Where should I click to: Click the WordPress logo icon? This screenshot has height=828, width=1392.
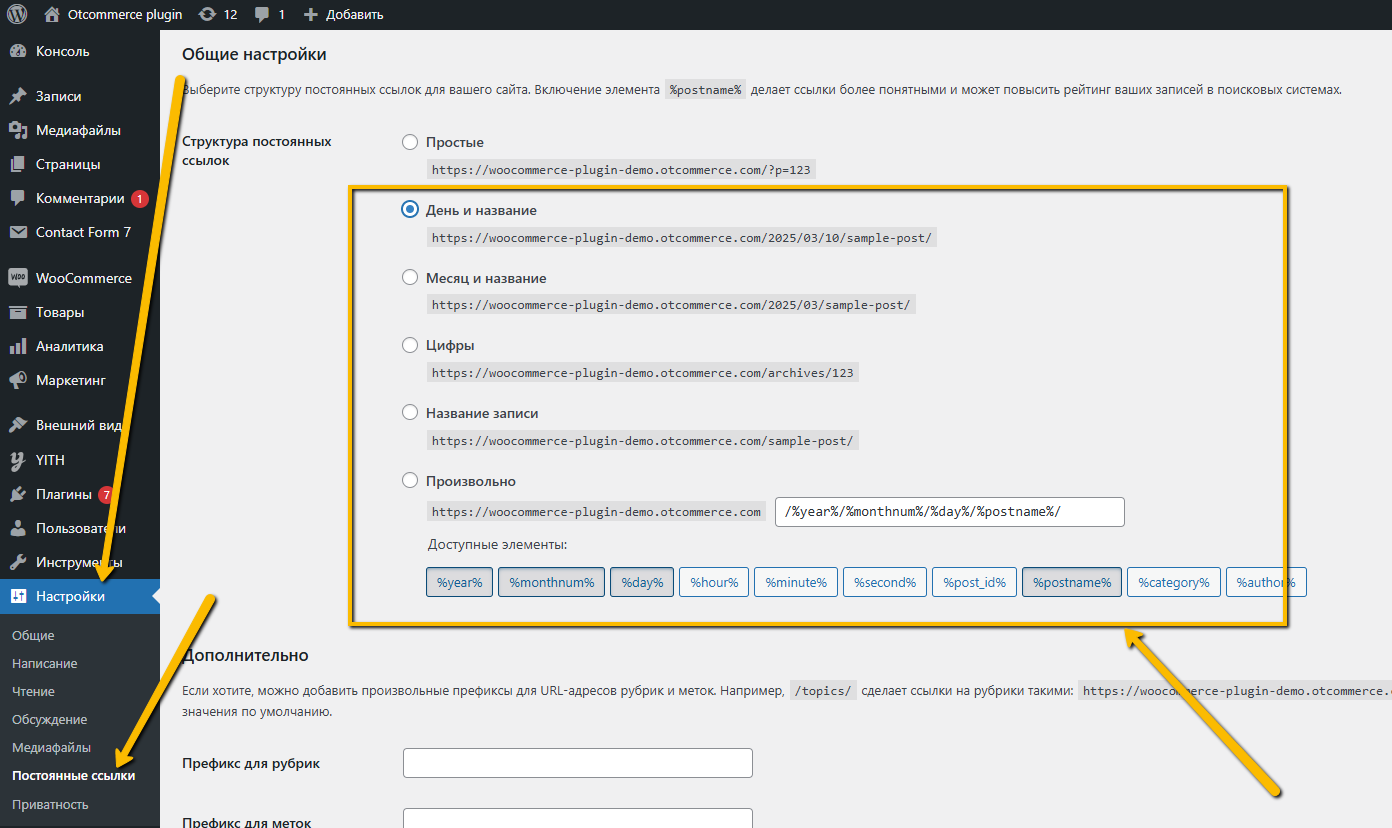coord(18,14)
